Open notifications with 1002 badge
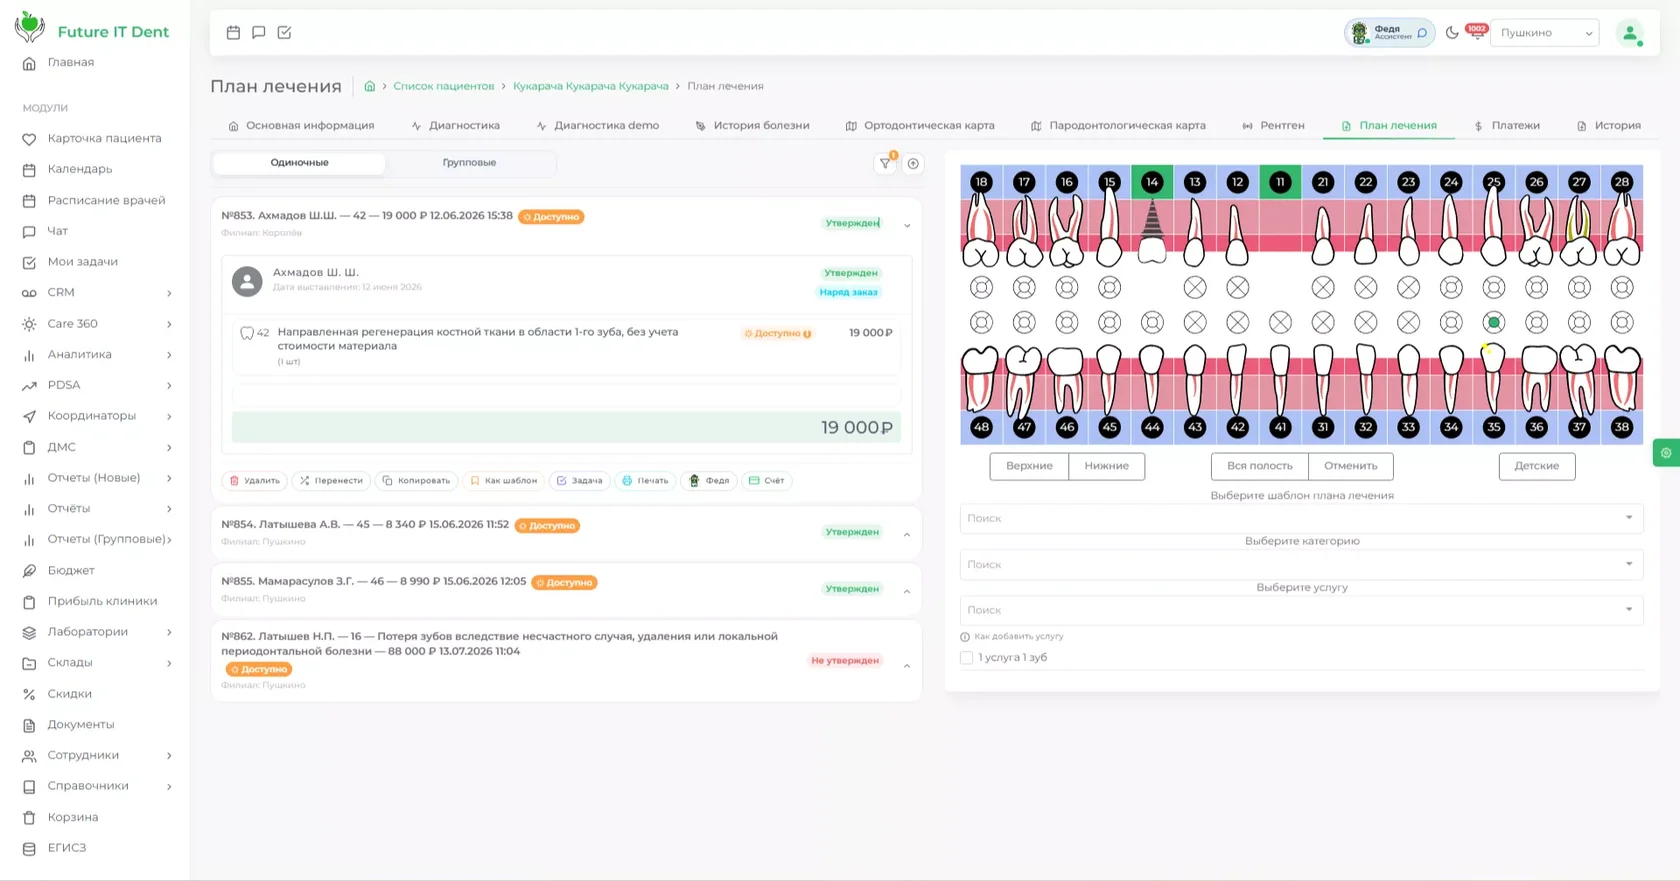The width and height of the screenshot is (1680, 881). 1476,32
